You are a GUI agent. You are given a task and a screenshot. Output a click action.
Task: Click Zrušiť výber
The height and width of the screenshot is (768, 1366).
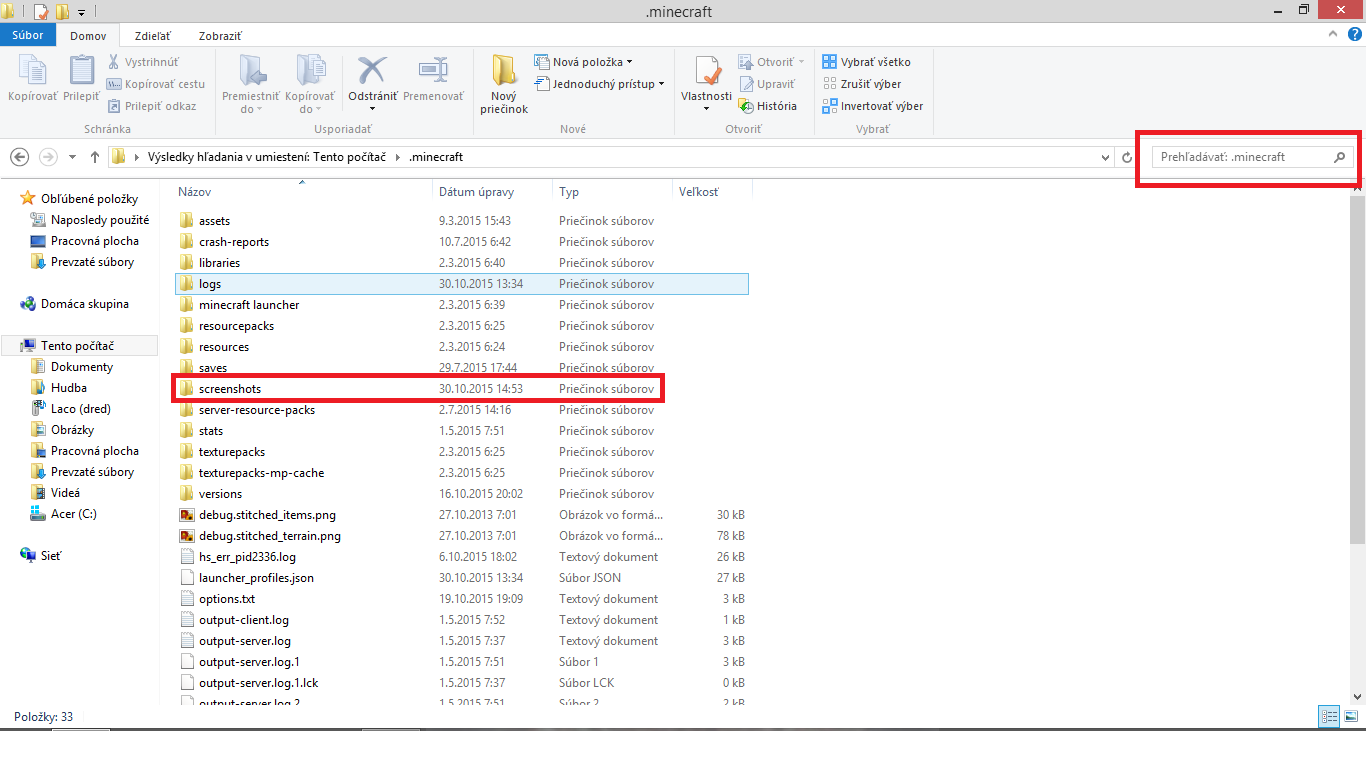(x=862, y=84)
